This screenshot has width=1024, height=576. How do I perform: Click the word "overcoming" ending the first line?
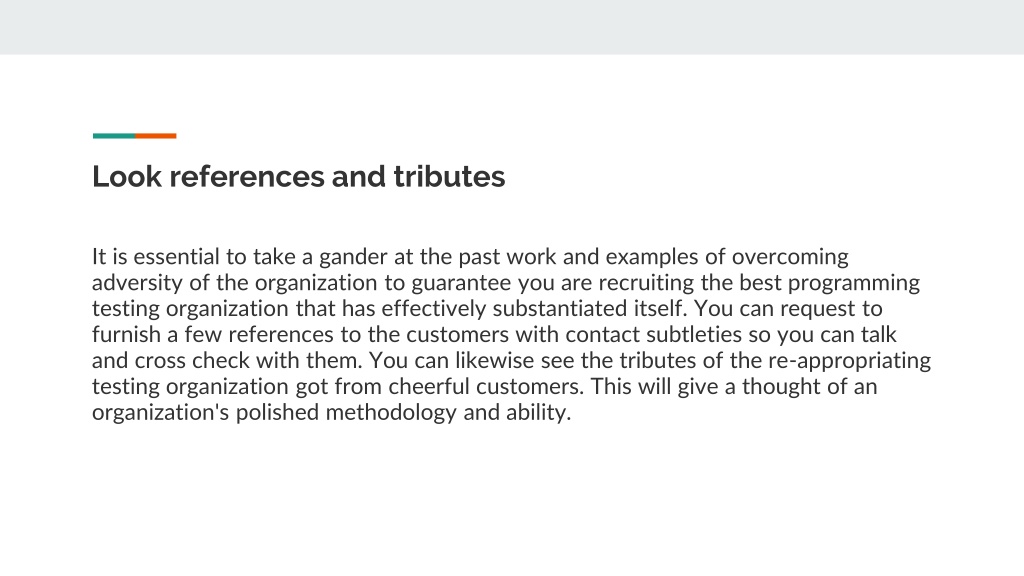coord(790,258)
